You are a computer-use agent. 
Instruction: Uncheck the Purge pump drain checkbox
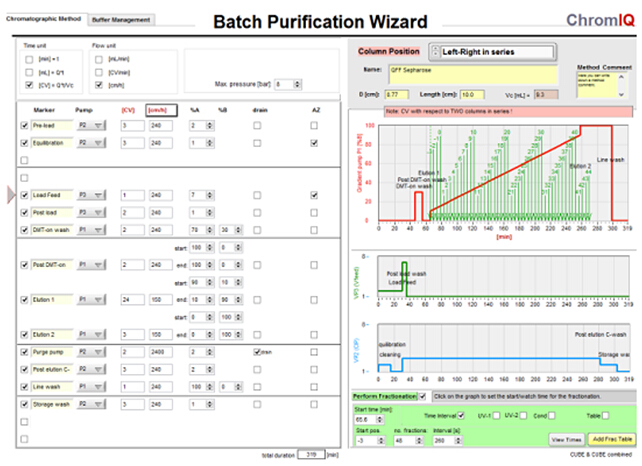[257, 353]
